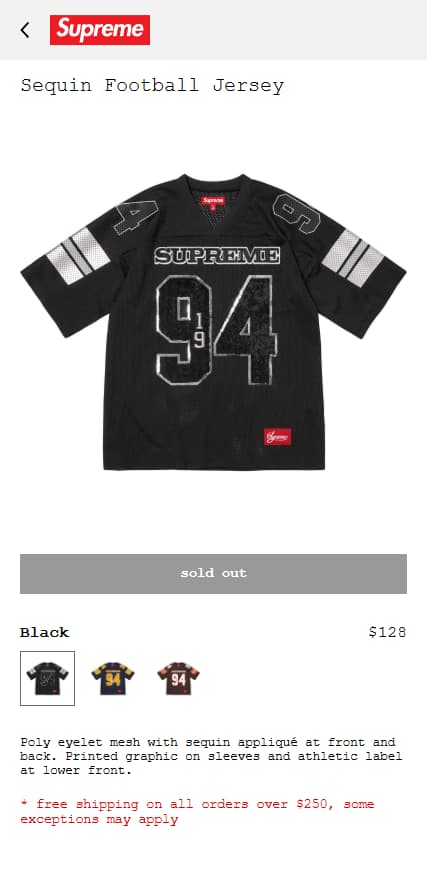The image size is (427, 879).
Task: Tap the 4 on the jersey's left shoulder
Action: 137,216
